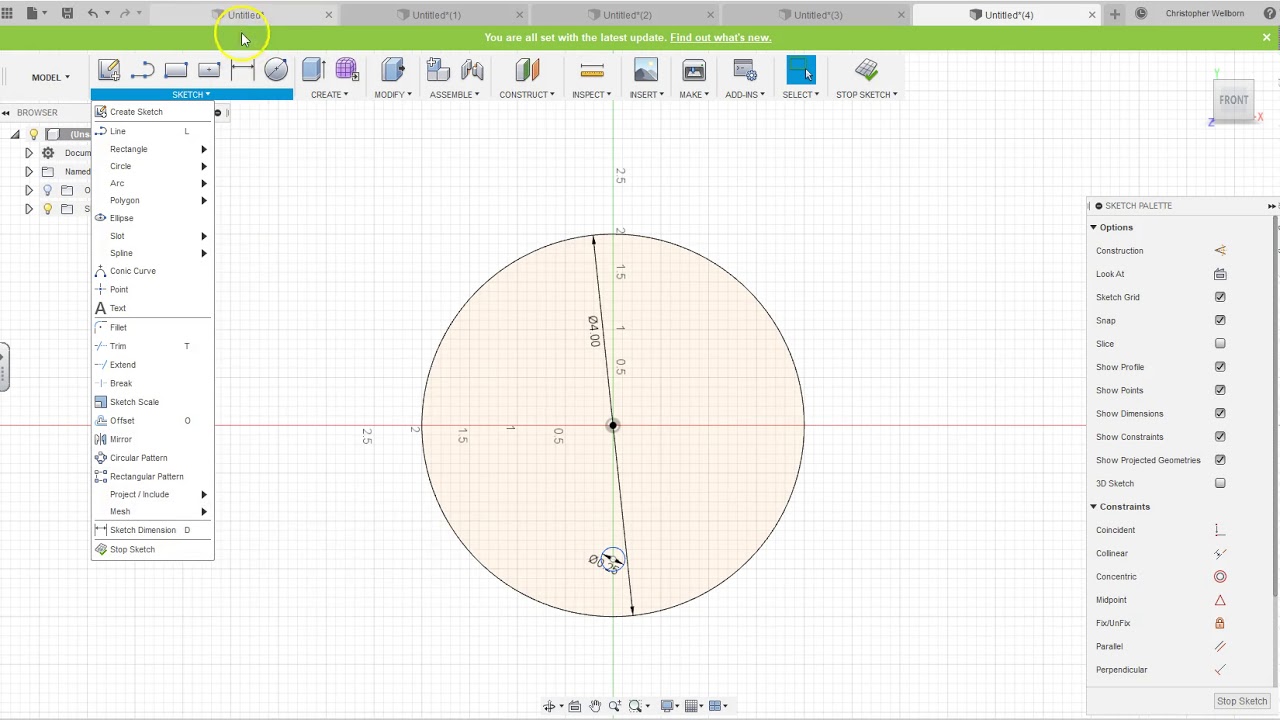The width and height of the screenshot is (1280, 720).
Task: Click Stop Sketch button in Sketch Palette
Action: tap(1242, 702)
